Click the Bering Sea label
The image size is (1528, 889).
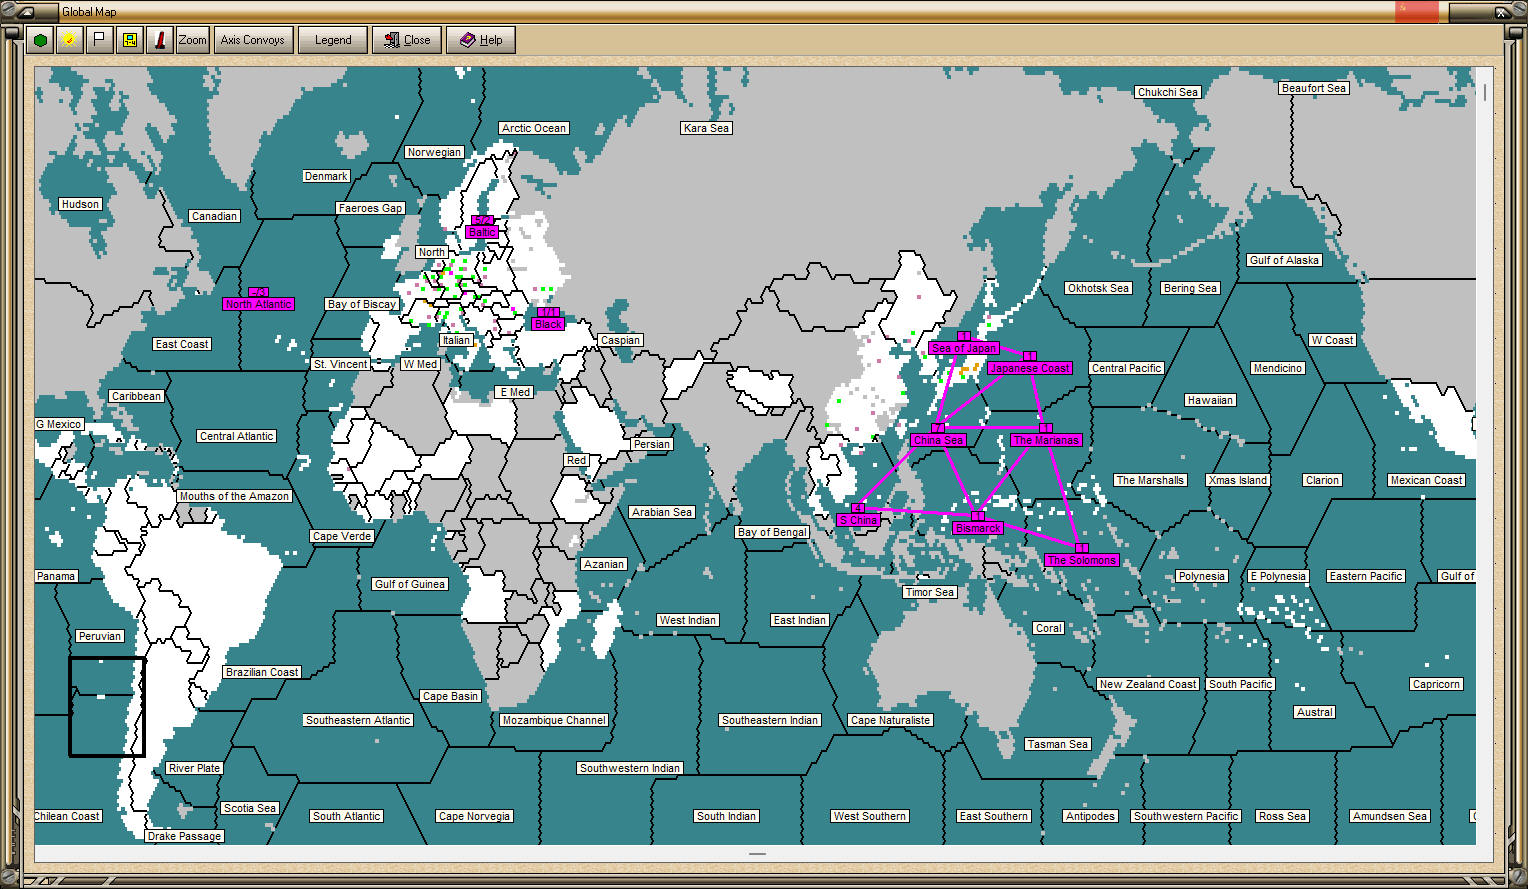coord(1190,288)
